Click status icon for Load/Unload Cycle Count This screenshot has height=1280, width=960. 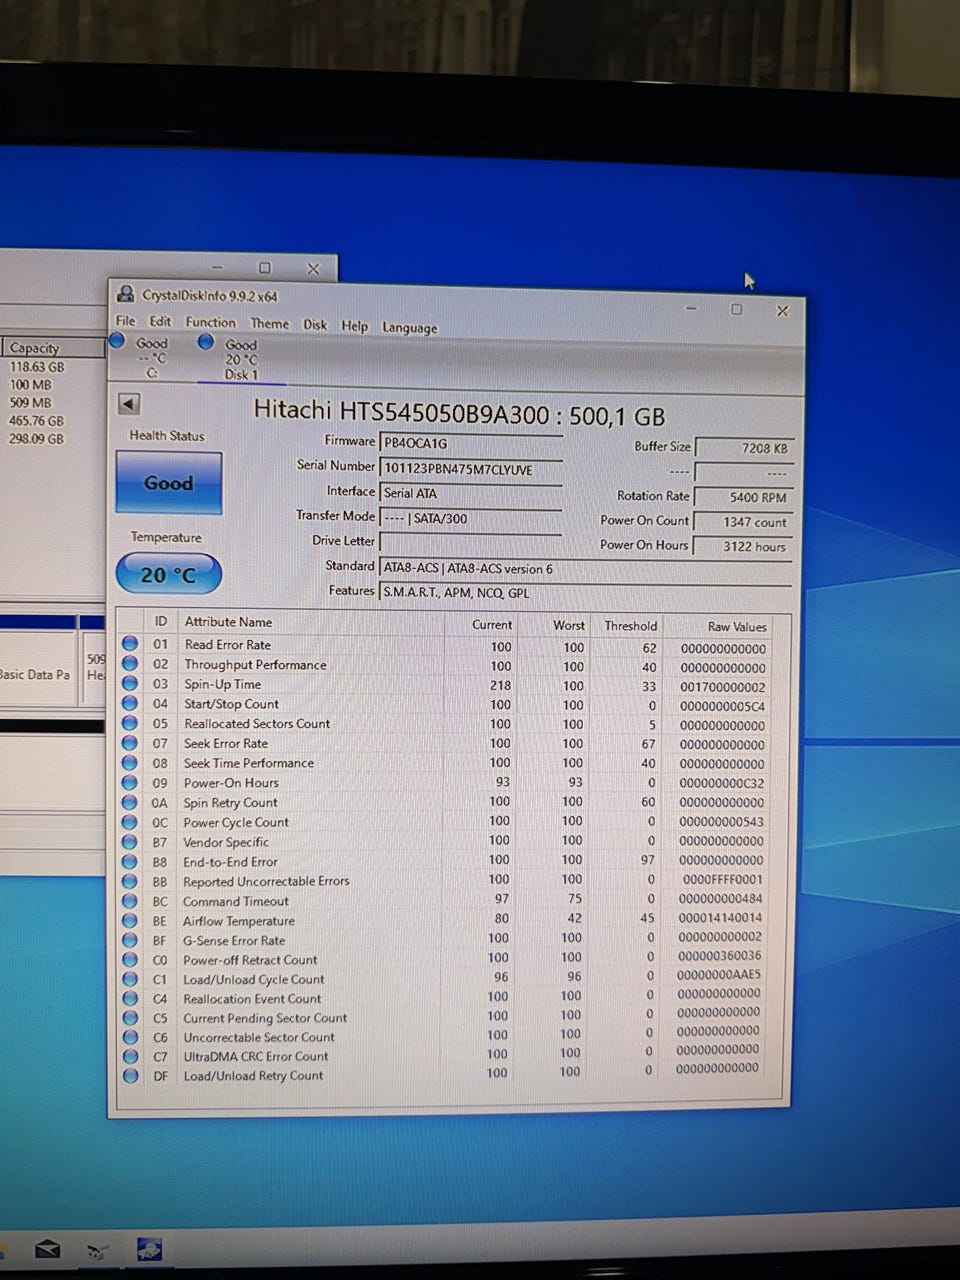coord(130,979)
